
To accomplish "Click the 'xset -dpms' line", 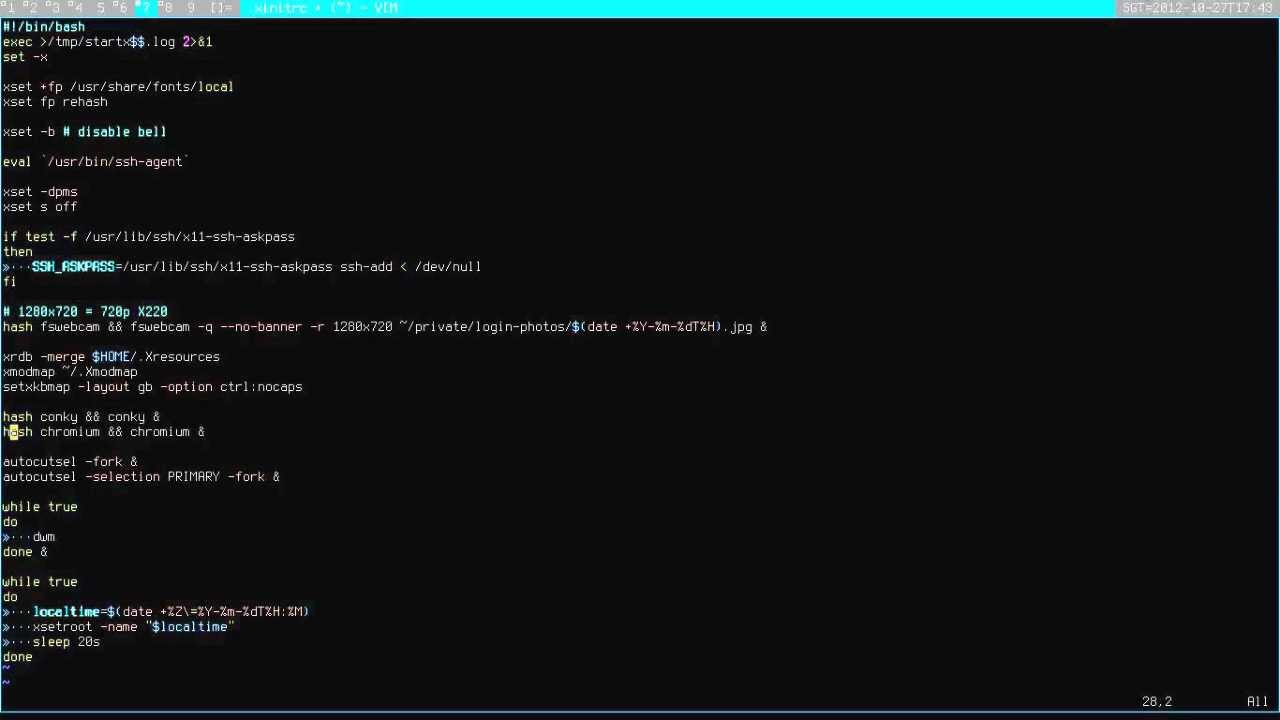I will (x=40, y=191).
